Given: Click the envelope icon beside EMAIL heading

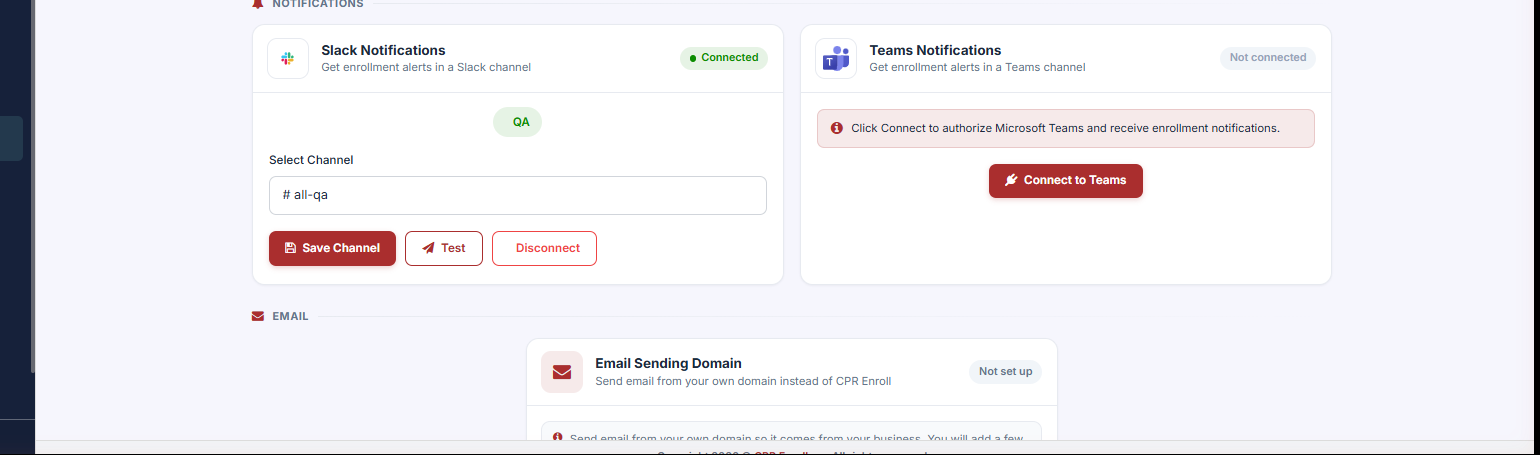Looking at the screenshot, I should [258, 316].
